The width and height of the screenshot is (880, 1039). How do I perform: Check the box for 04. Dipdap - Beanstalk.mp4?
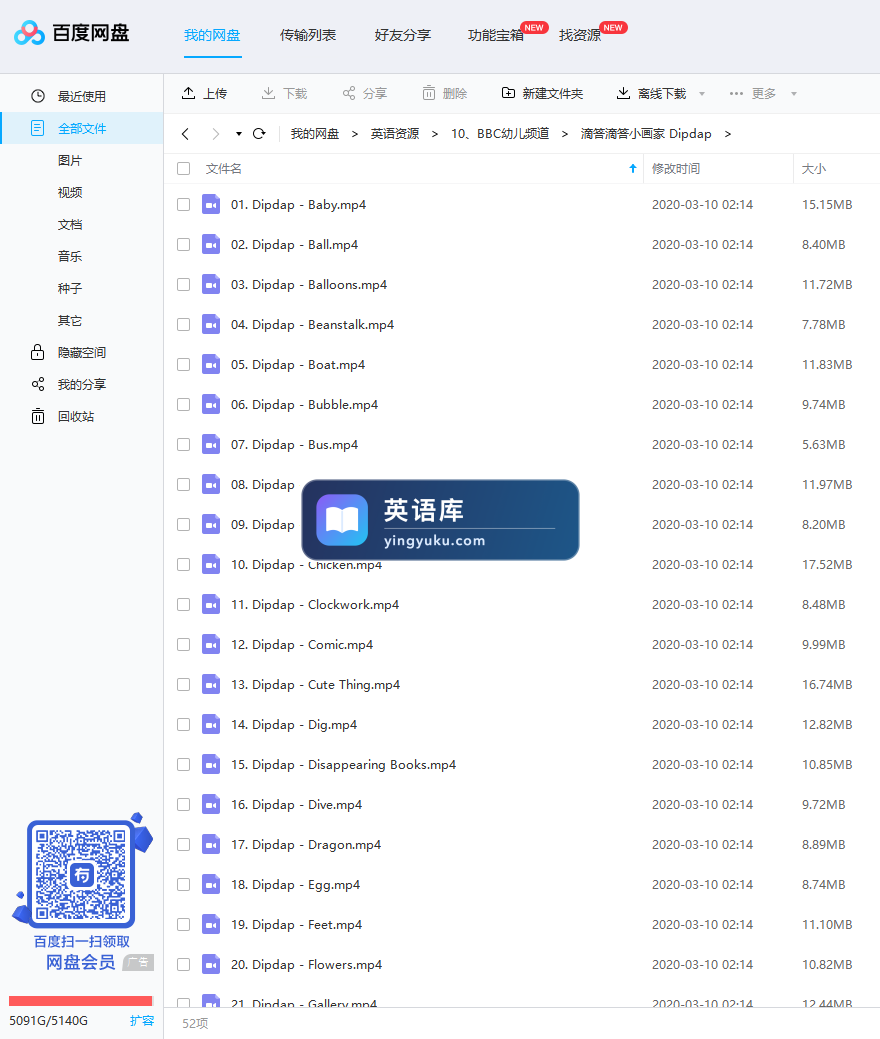pos(184,325)
